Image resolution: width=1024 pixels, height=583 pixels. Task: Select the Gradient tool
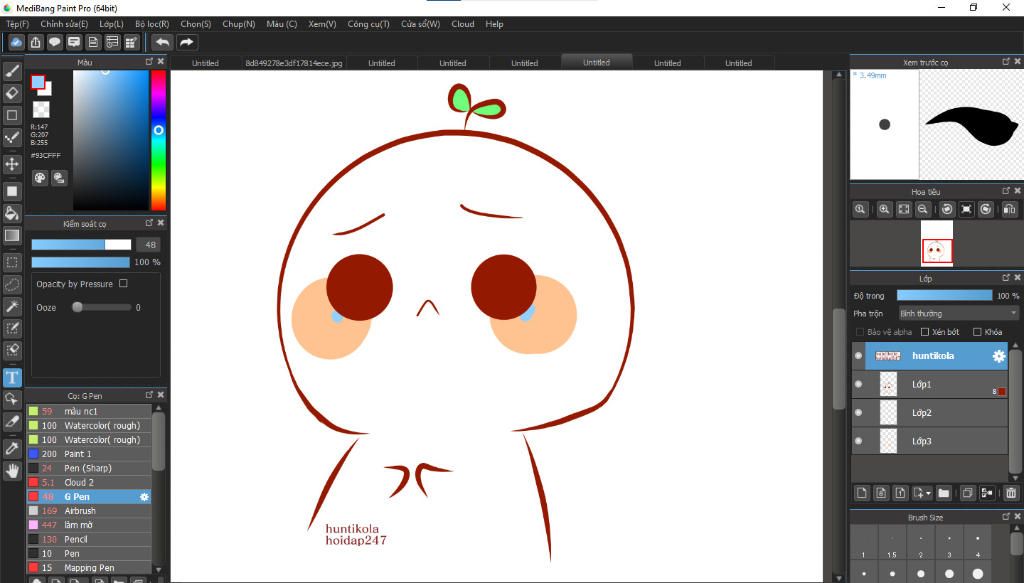click(x=12, y=235)
